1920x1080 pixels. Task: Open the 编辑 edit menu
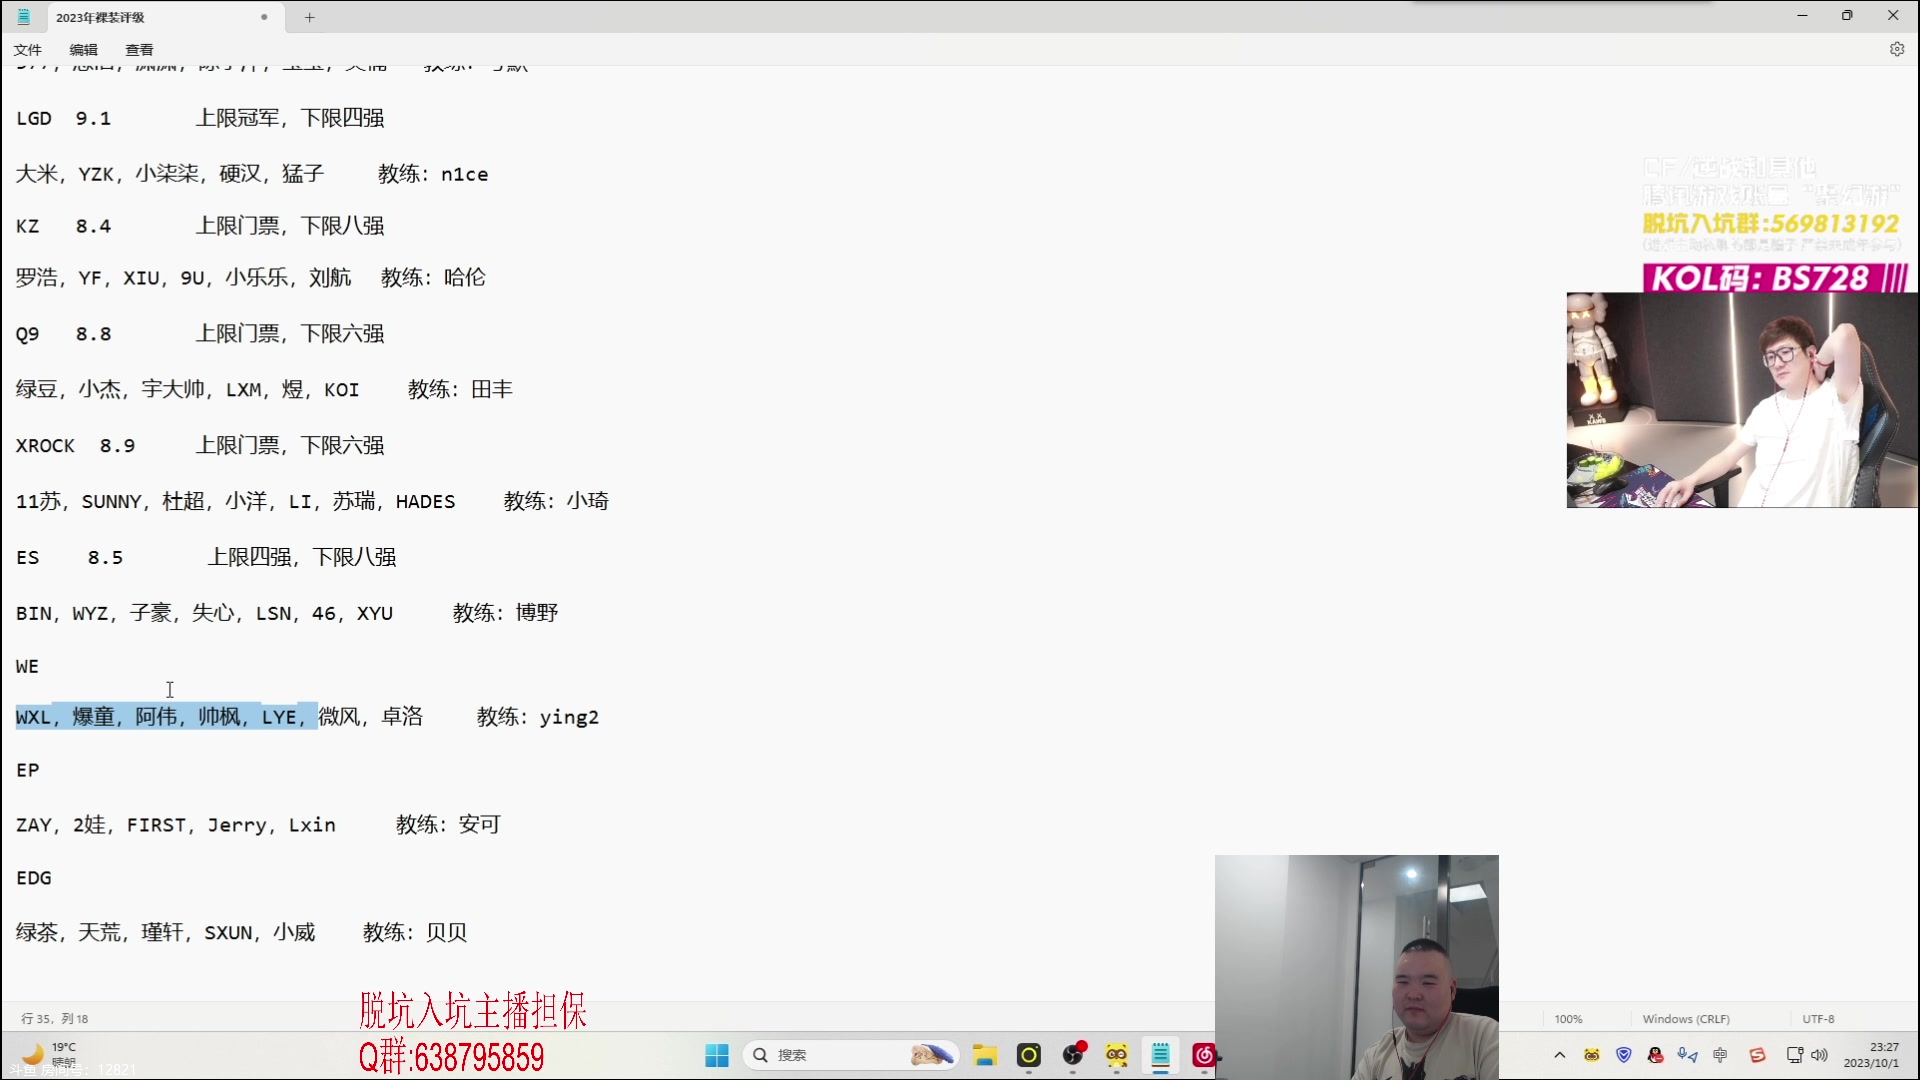point(83,49)
